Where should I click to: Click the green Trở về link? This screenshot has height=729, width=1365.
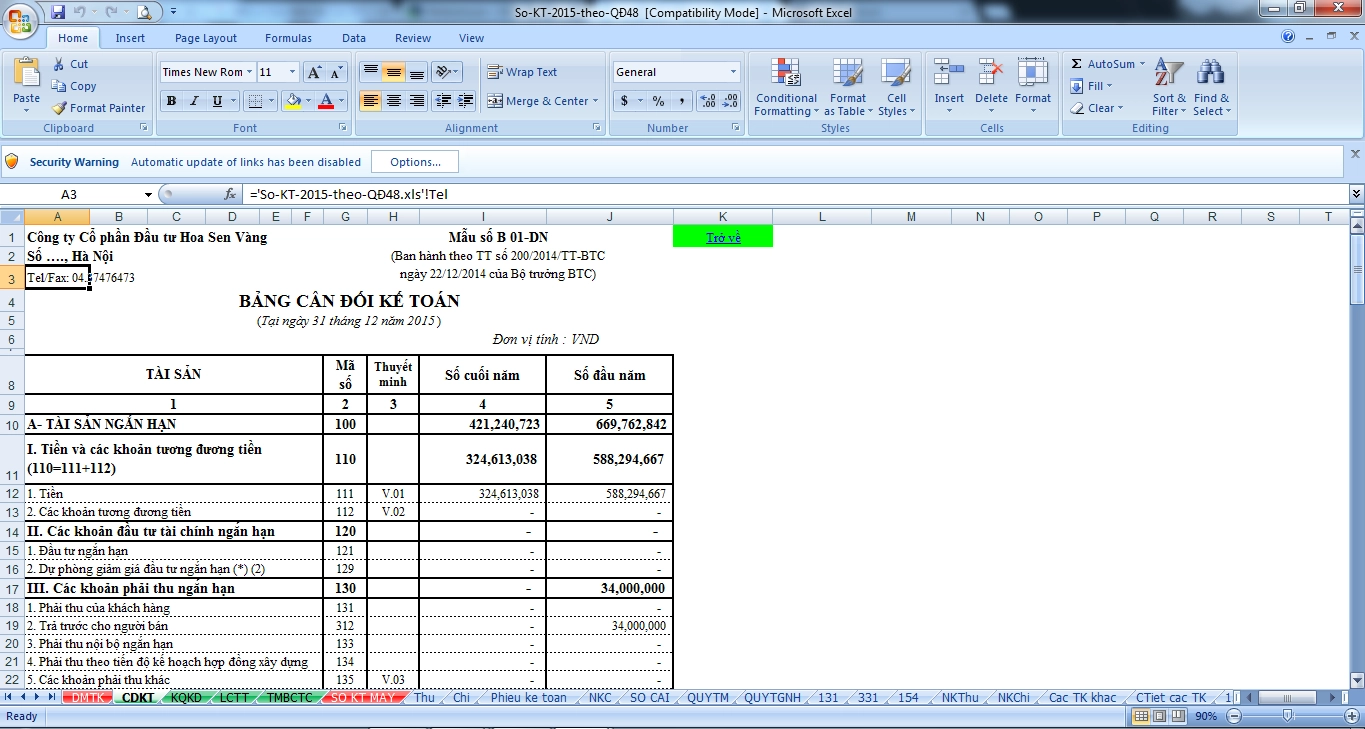click(x=723, y=238)
